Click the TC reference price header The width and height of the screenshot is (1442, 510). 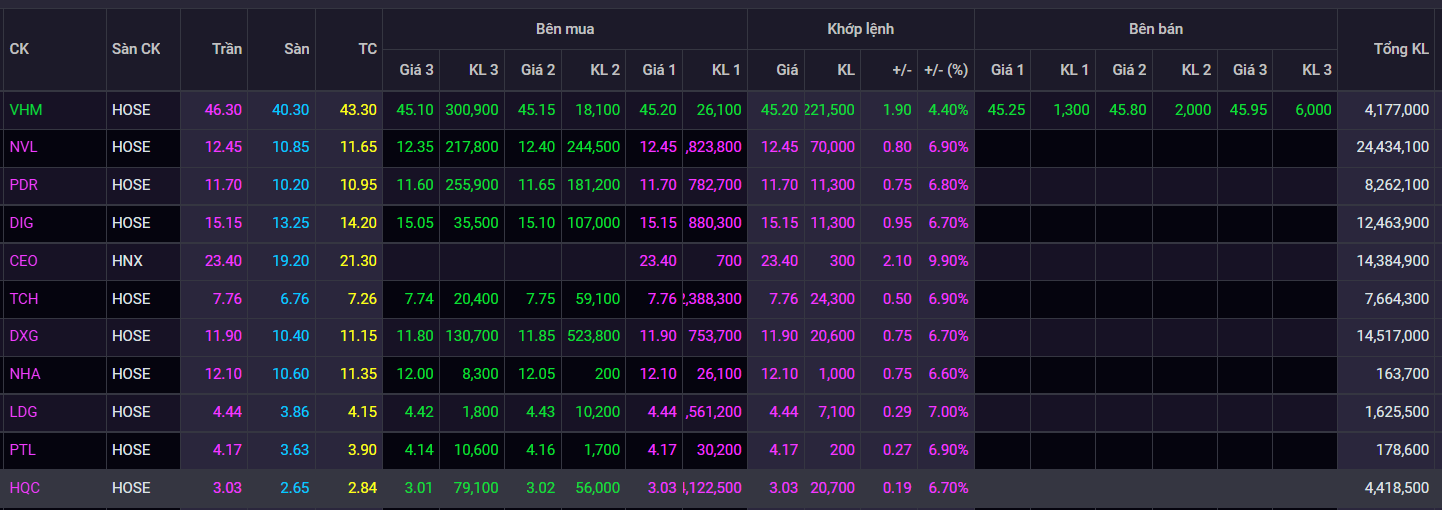(367, 49)
